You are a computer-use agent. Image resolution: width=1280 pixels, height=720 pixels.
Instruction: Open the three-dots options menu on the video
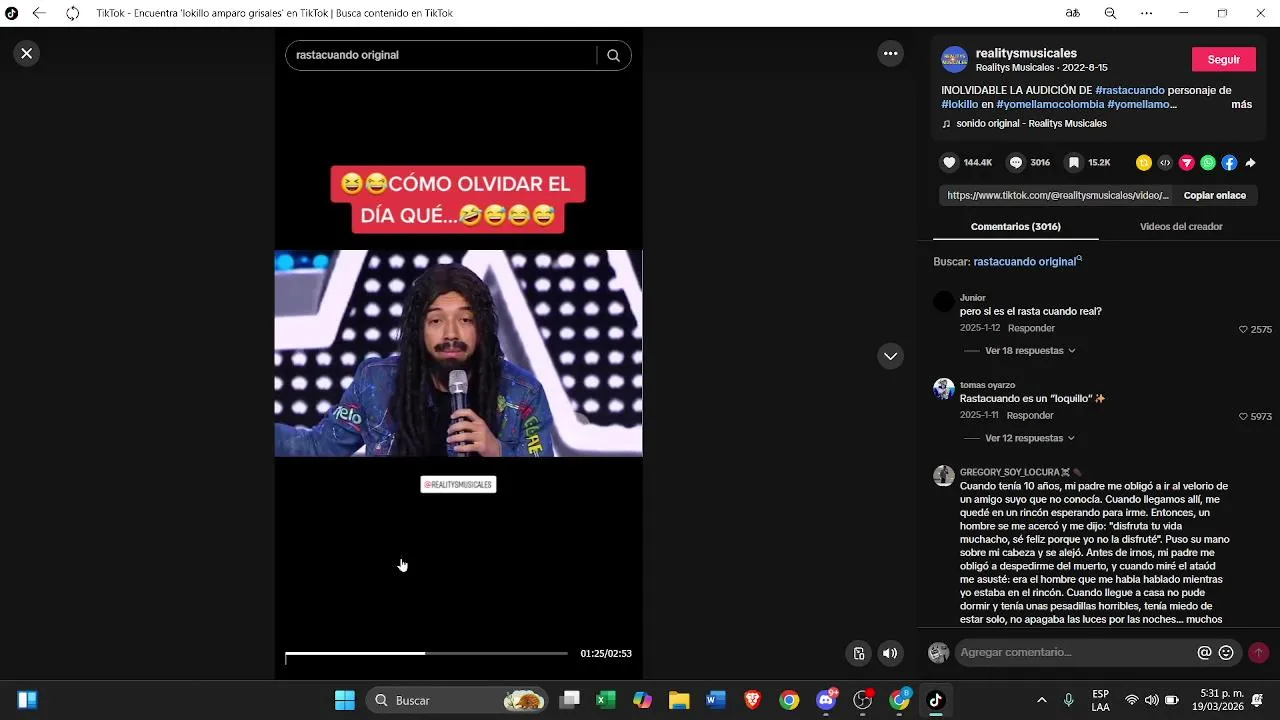(890, 54)
